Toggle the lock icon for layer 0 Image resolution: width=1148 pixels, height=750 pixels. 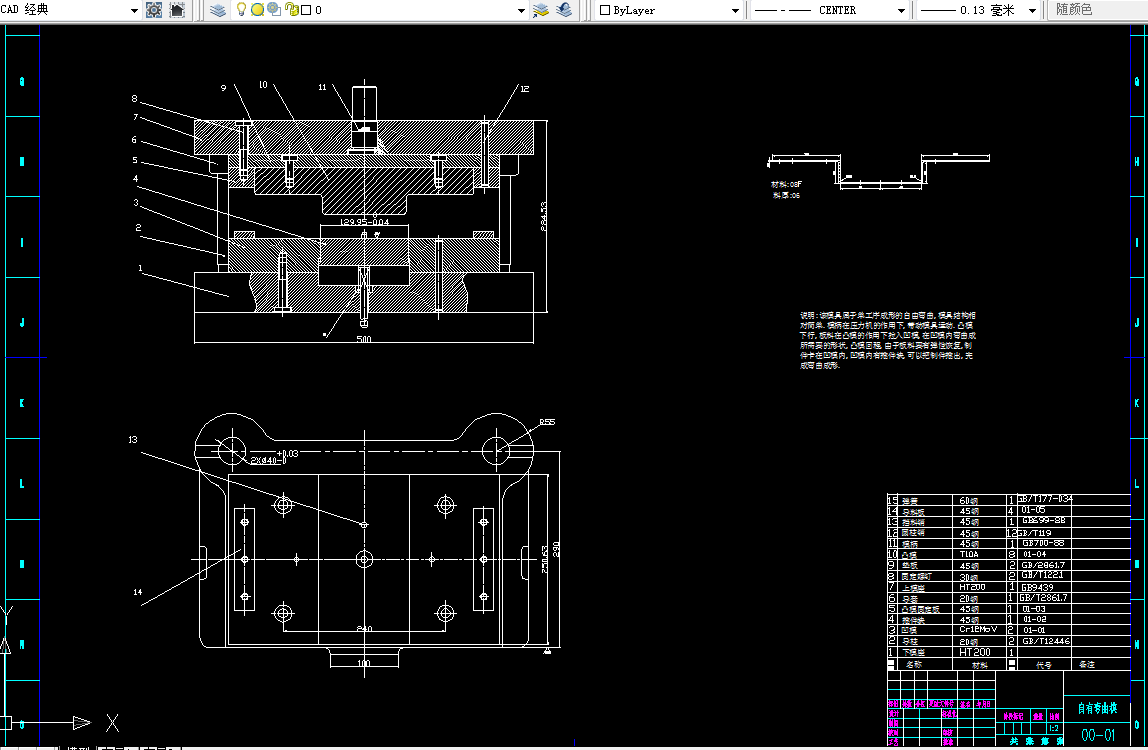pos(290,10)
